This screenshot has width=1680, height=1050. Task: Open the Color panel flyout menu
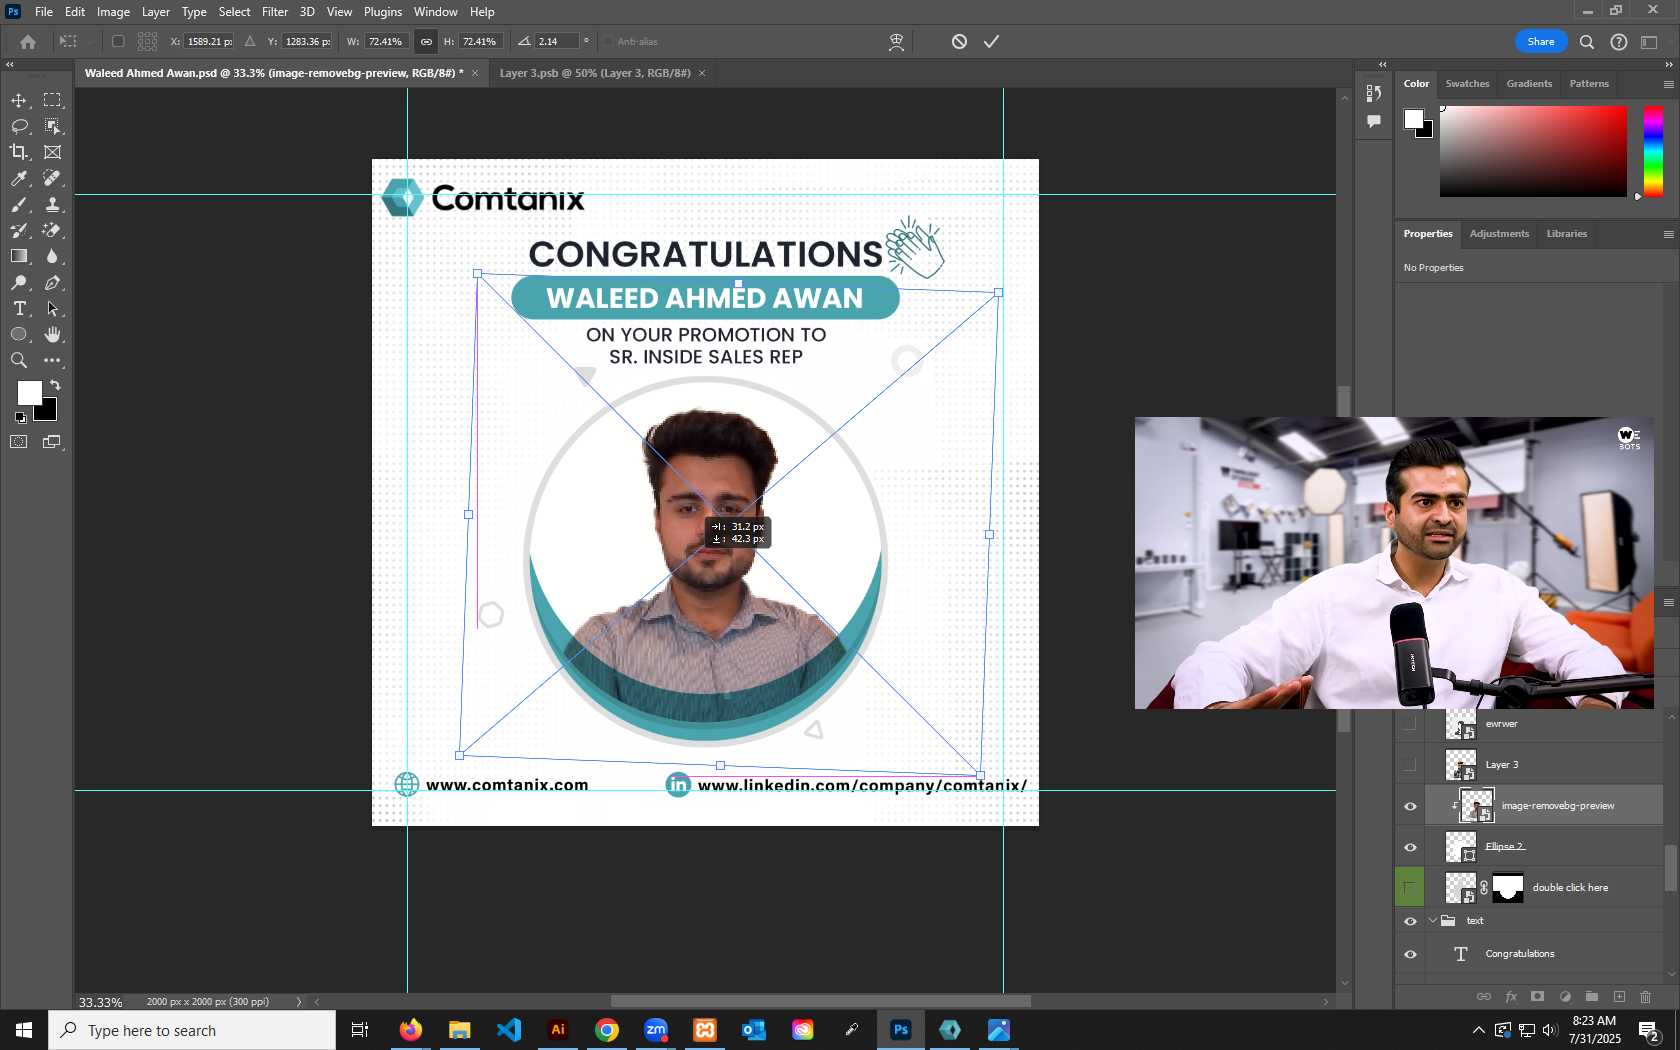pyautogui.click(x=1668, y=84)
